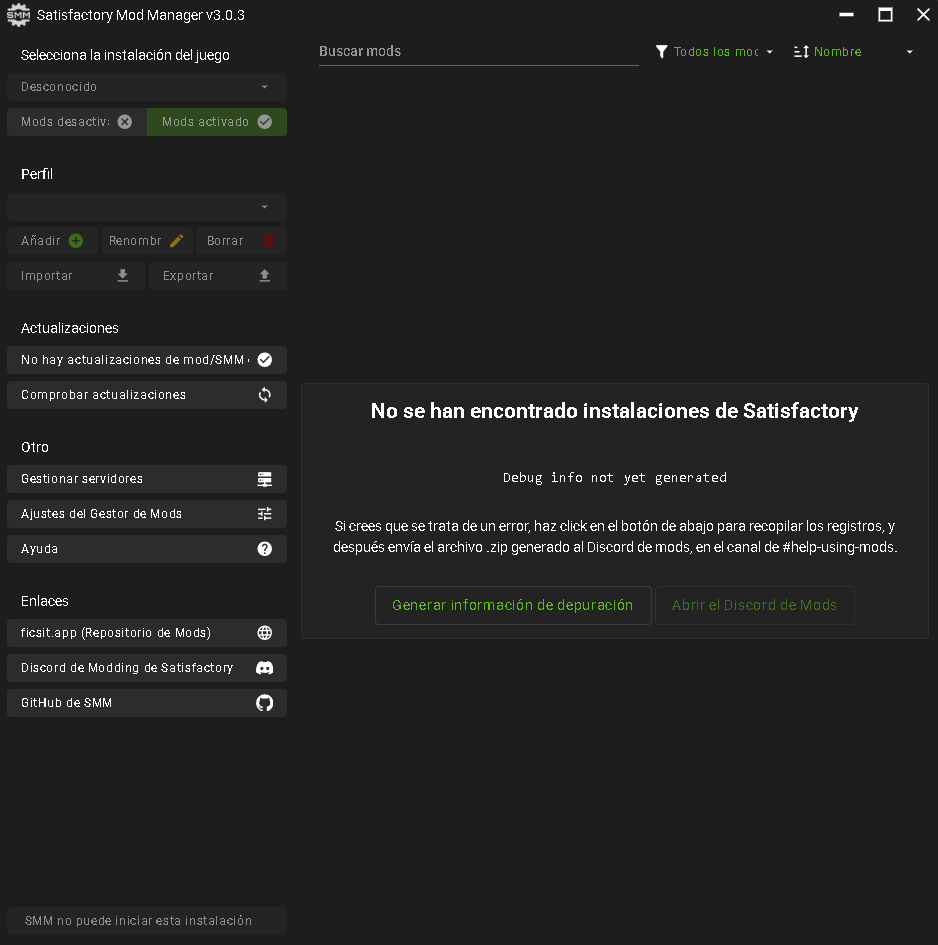Open GitHub de SMM link
938x945 pixels.
146,703
